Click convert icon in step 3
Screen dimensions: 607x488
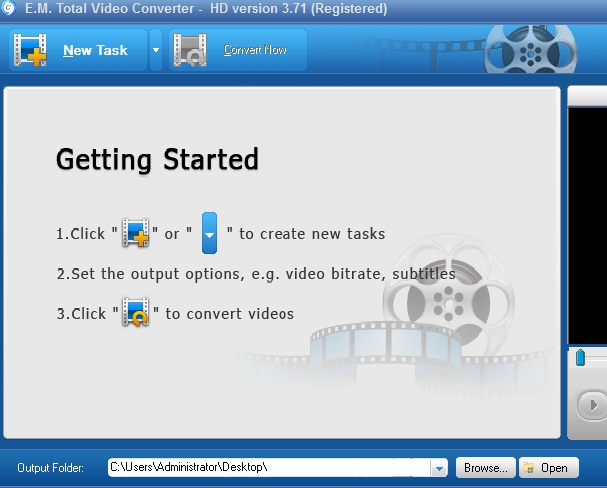(135, 312)
